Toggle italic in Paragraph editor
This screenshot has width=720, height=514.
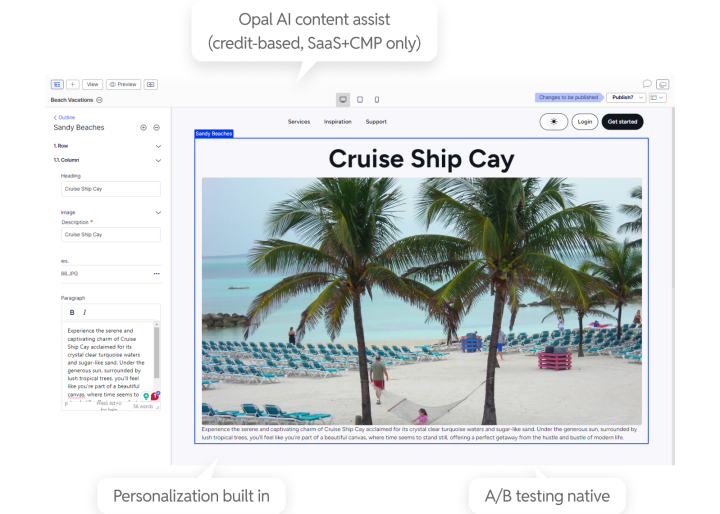click(x=84, y=312)
